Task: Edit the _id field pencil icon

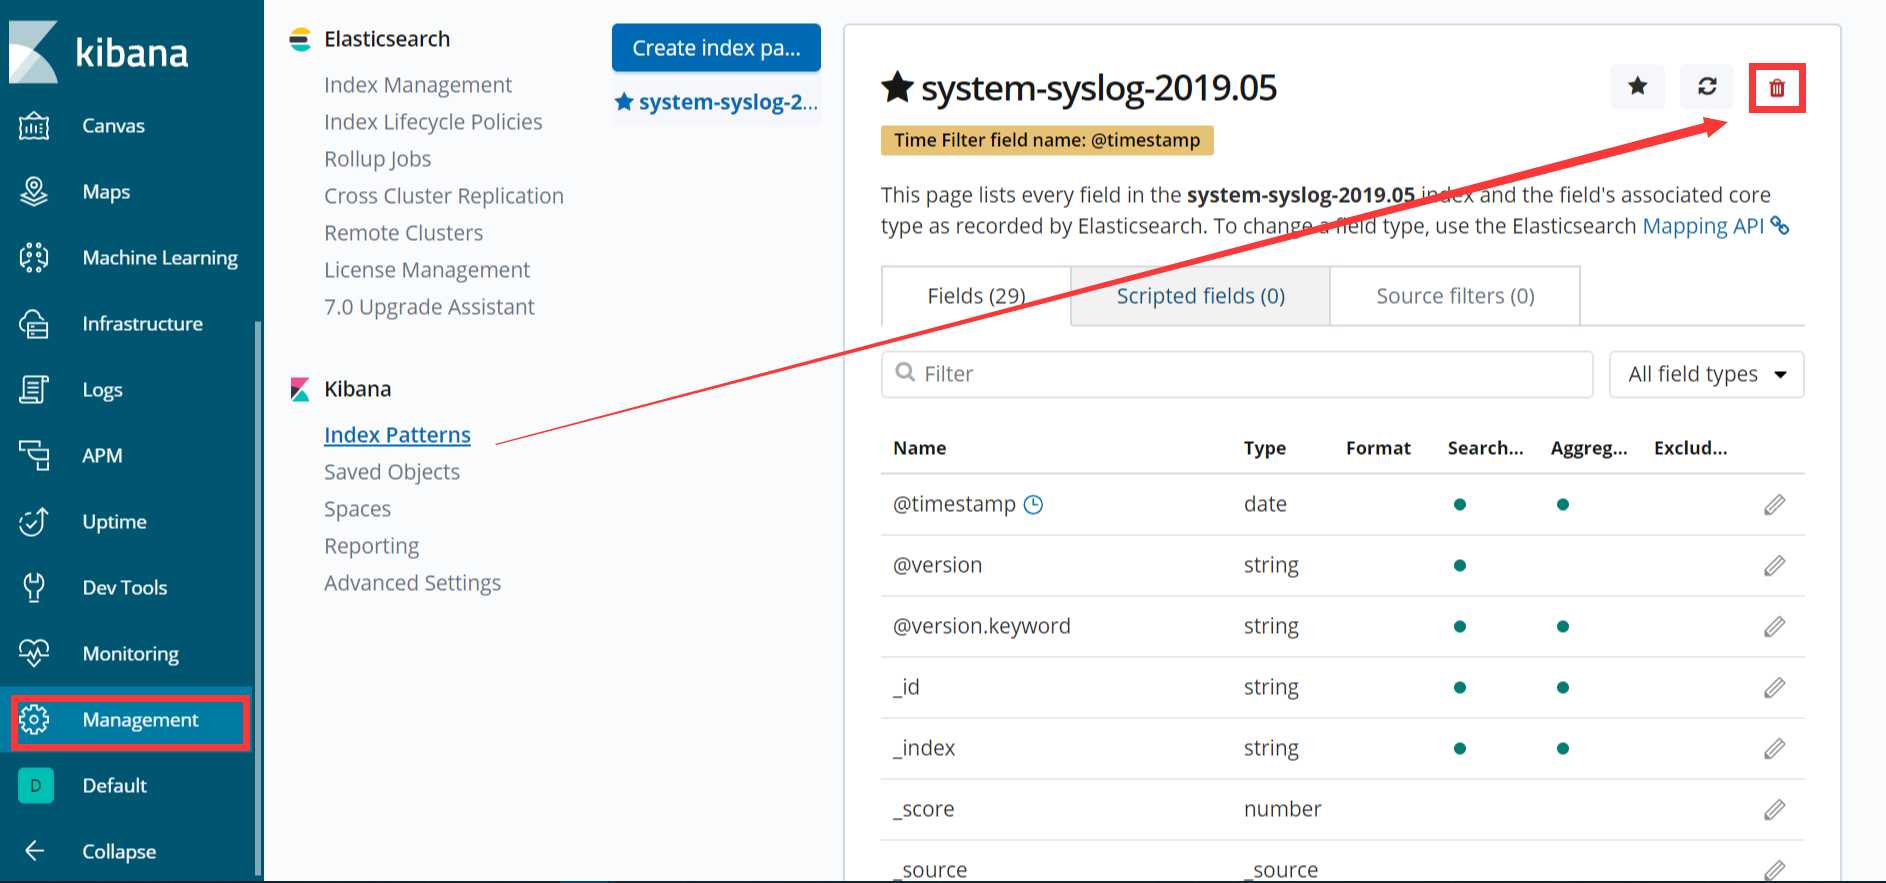Action: (x=1775, y=688)
